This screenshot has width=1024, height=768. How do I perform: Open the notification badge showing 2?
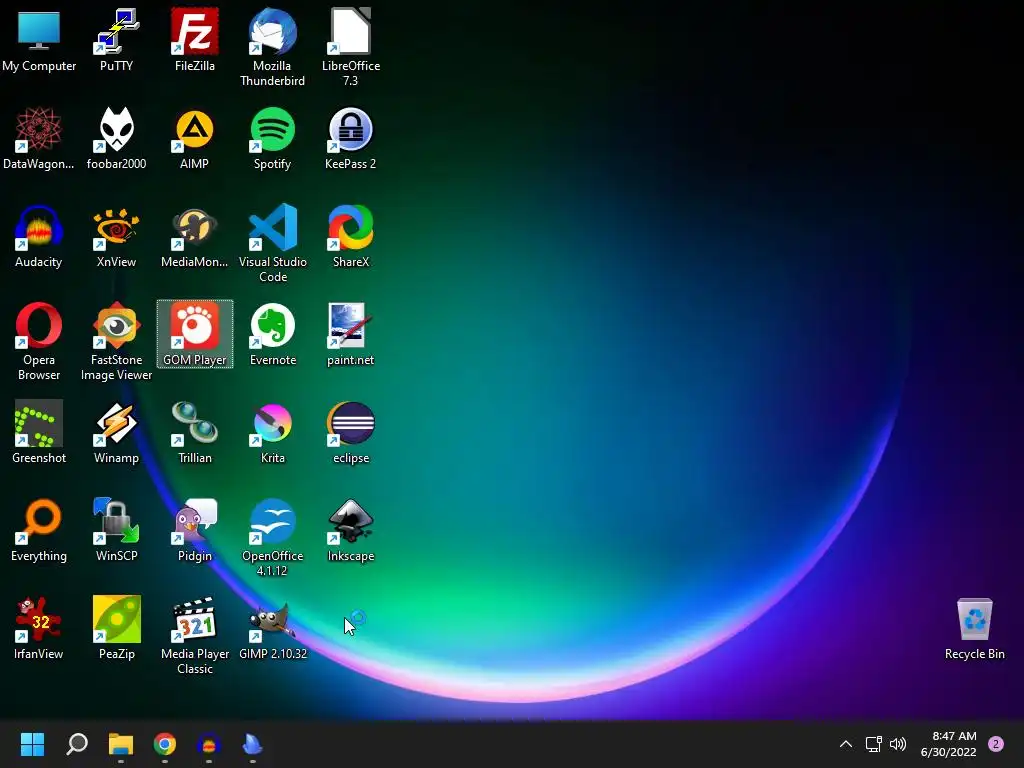(x=996, y=744)
